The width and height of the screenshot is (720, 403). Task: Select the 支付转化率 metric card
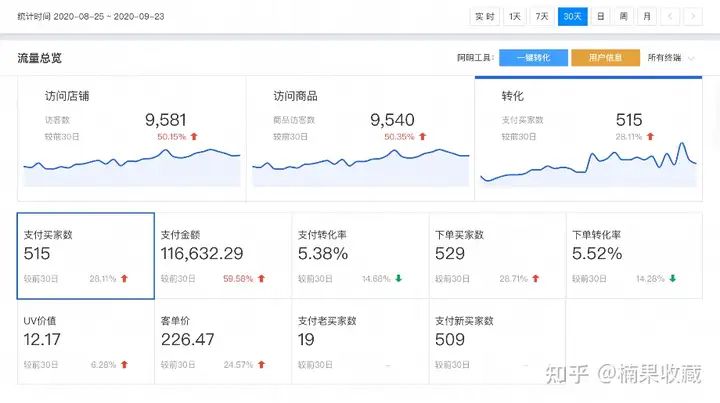(360, 256)
